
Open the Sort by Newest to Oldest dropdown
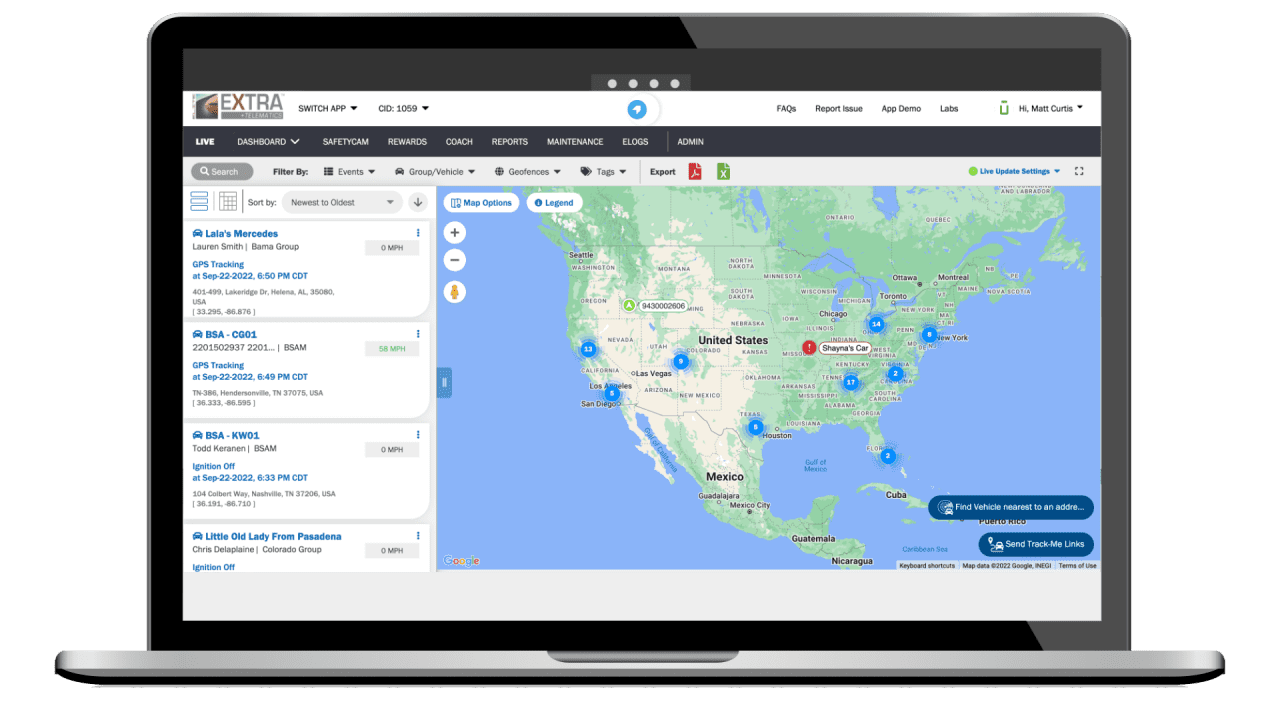pos(342,202)
